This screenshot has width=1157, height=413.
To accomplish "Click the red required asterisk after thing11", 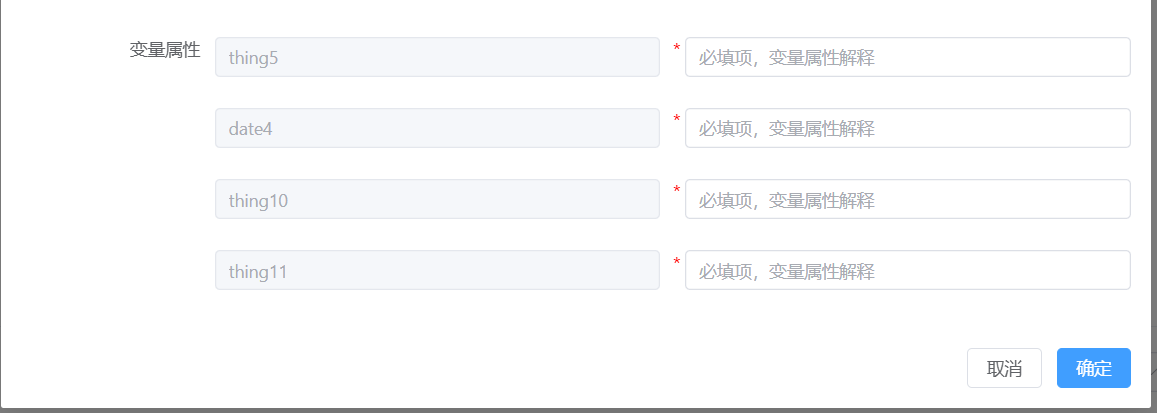I will point(677,261).
